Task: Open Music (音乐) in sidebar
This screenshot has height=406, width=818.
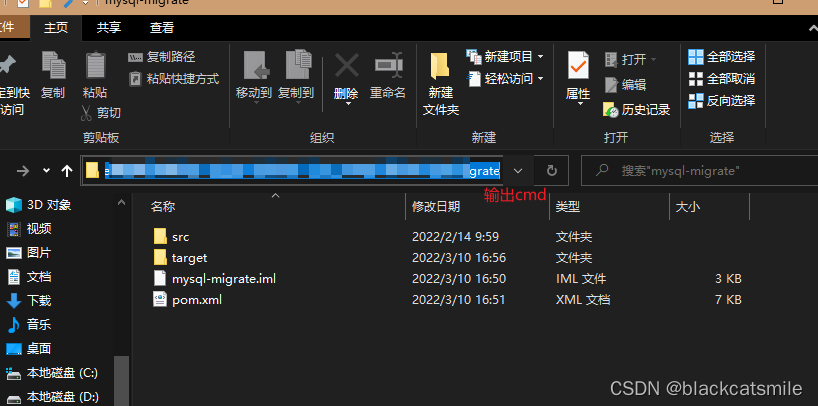Action: click(x=29, y=325)
